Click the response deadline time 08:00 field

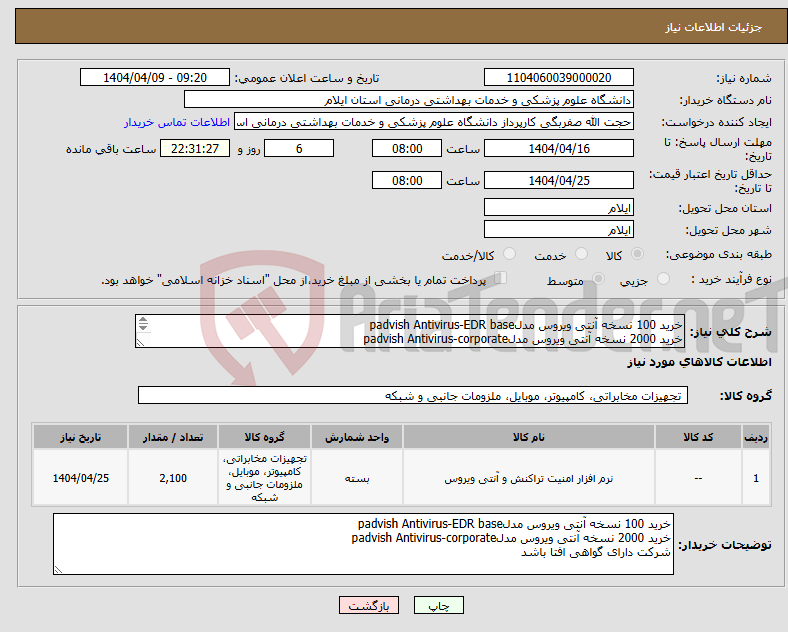[x=407, y=148]
